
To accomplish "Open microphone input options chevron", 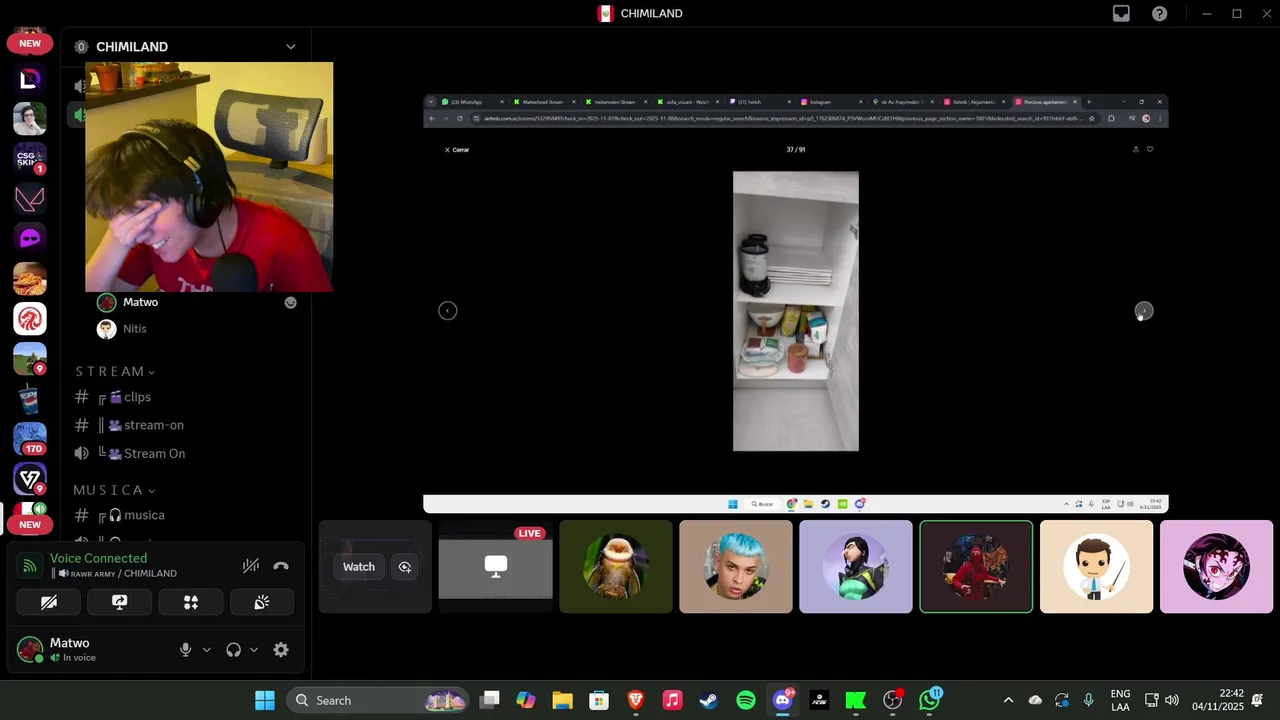I will (x=207, y=650).
